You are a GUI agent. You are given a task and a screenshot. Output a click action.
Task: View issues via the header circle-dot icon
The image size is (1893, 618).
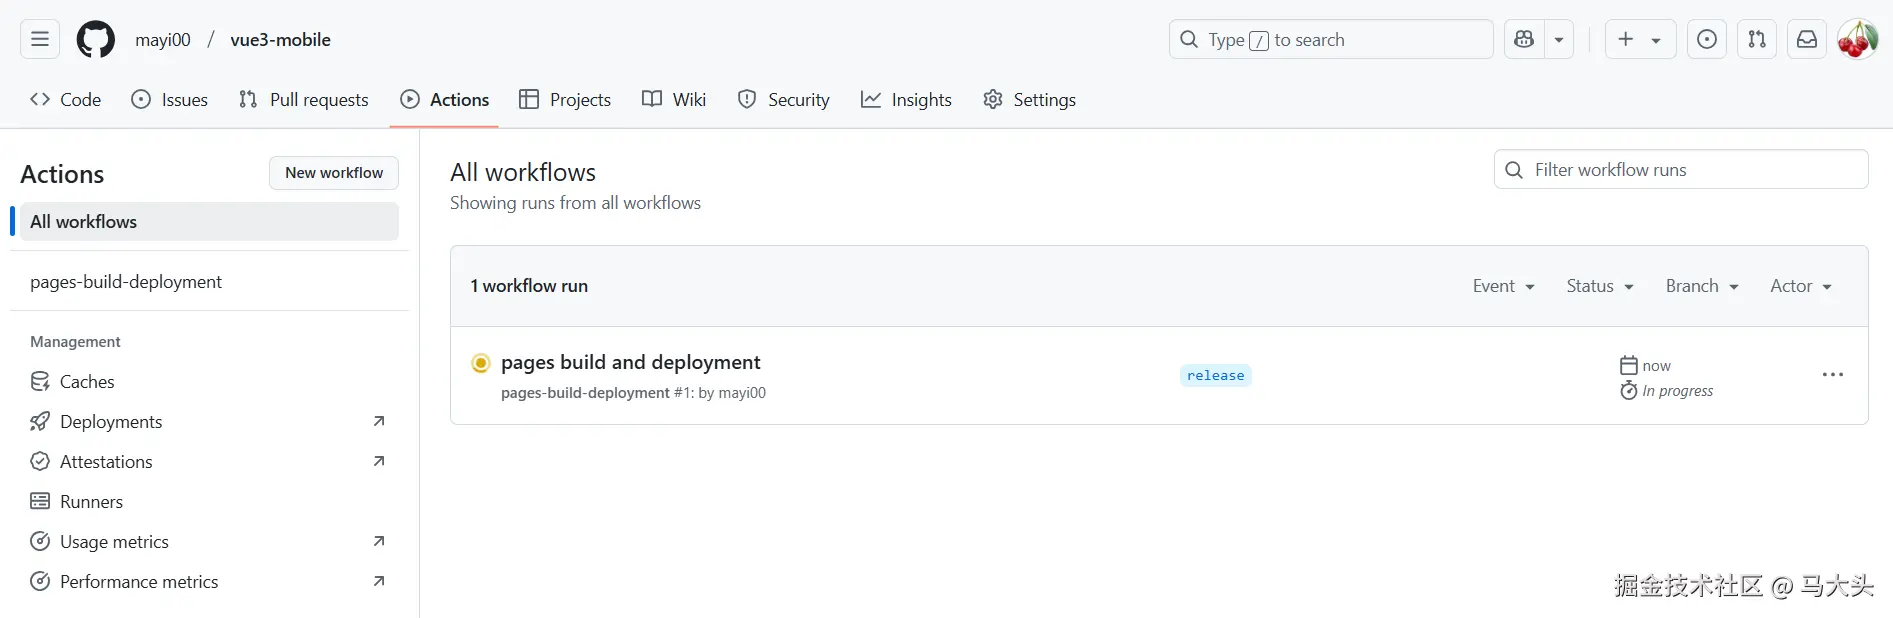(1707, 39)
